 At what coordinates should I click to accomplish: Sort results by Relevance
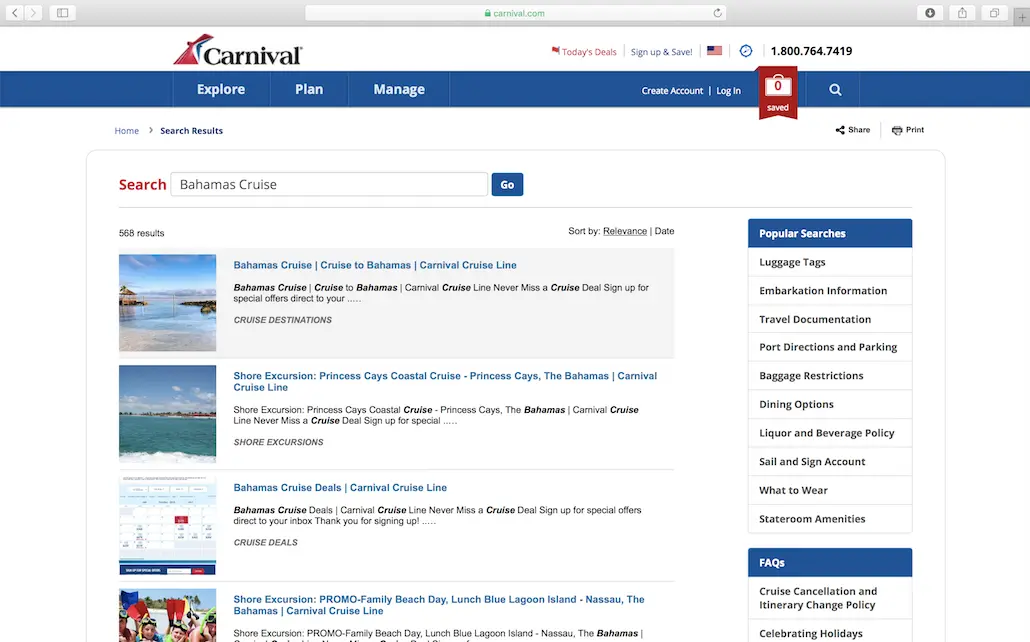[x=625, y=231]
